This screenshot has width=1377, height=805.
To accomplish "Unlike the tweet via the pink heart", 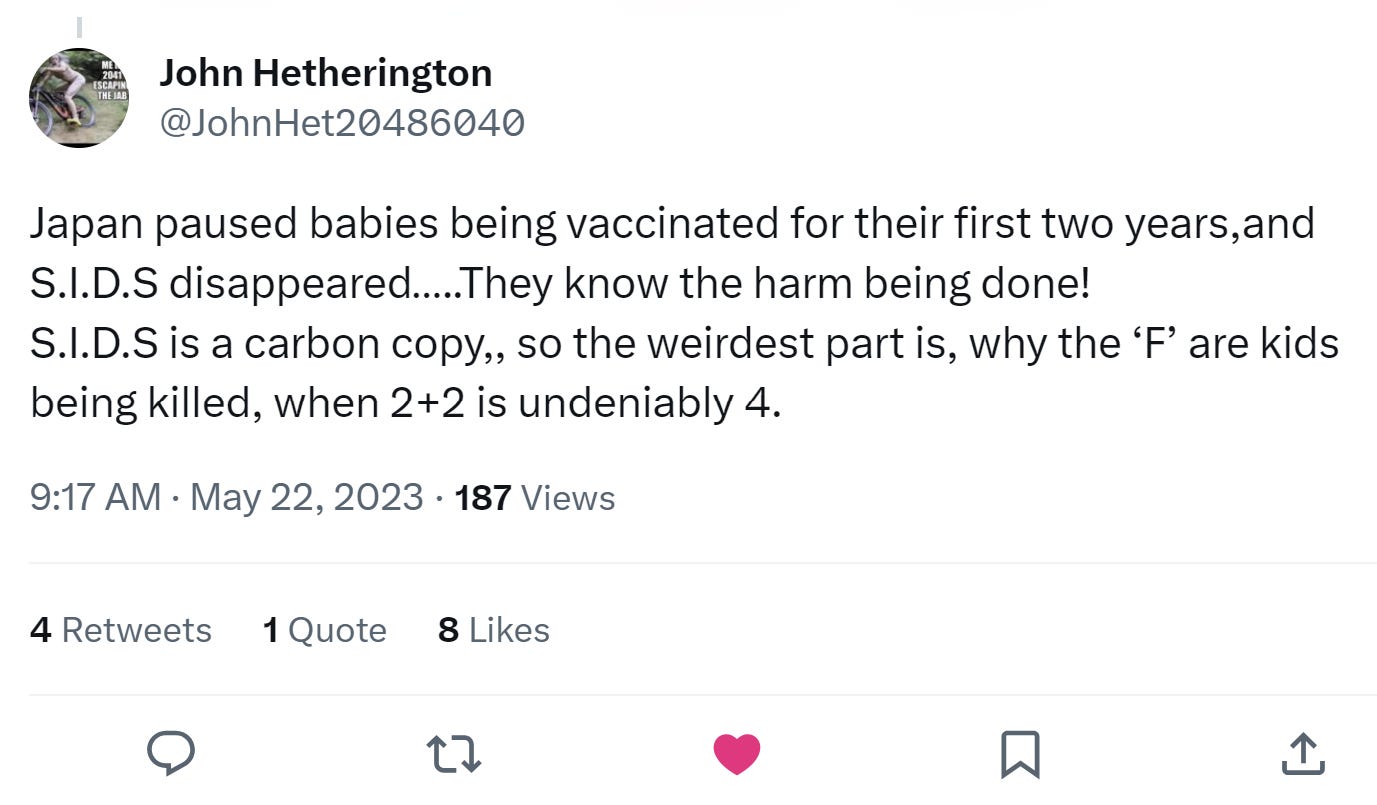I will click(x=737, y=754).
